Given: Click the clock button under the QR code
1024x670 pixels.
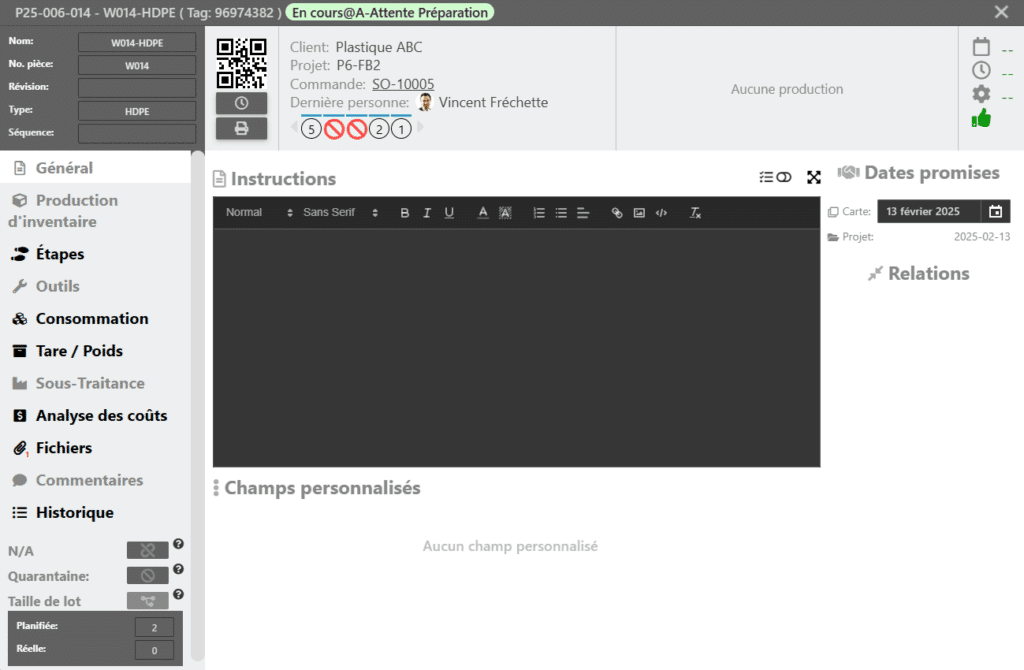Looking at the screenshot, I should click(241, 103).
